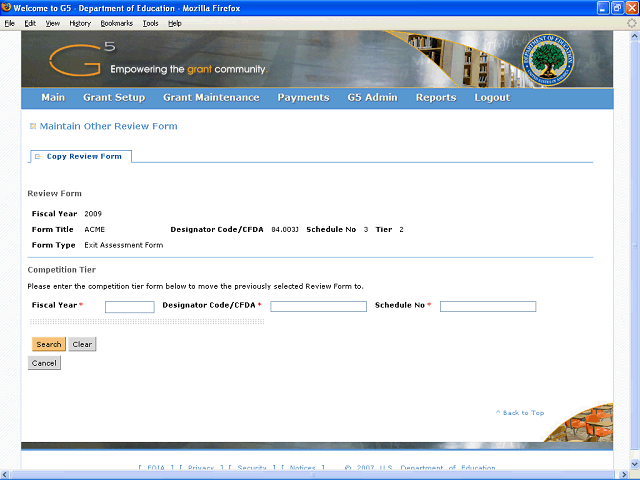Open the Notices footer link
Screen dimensions: 640x480
(x=302, y=468)
